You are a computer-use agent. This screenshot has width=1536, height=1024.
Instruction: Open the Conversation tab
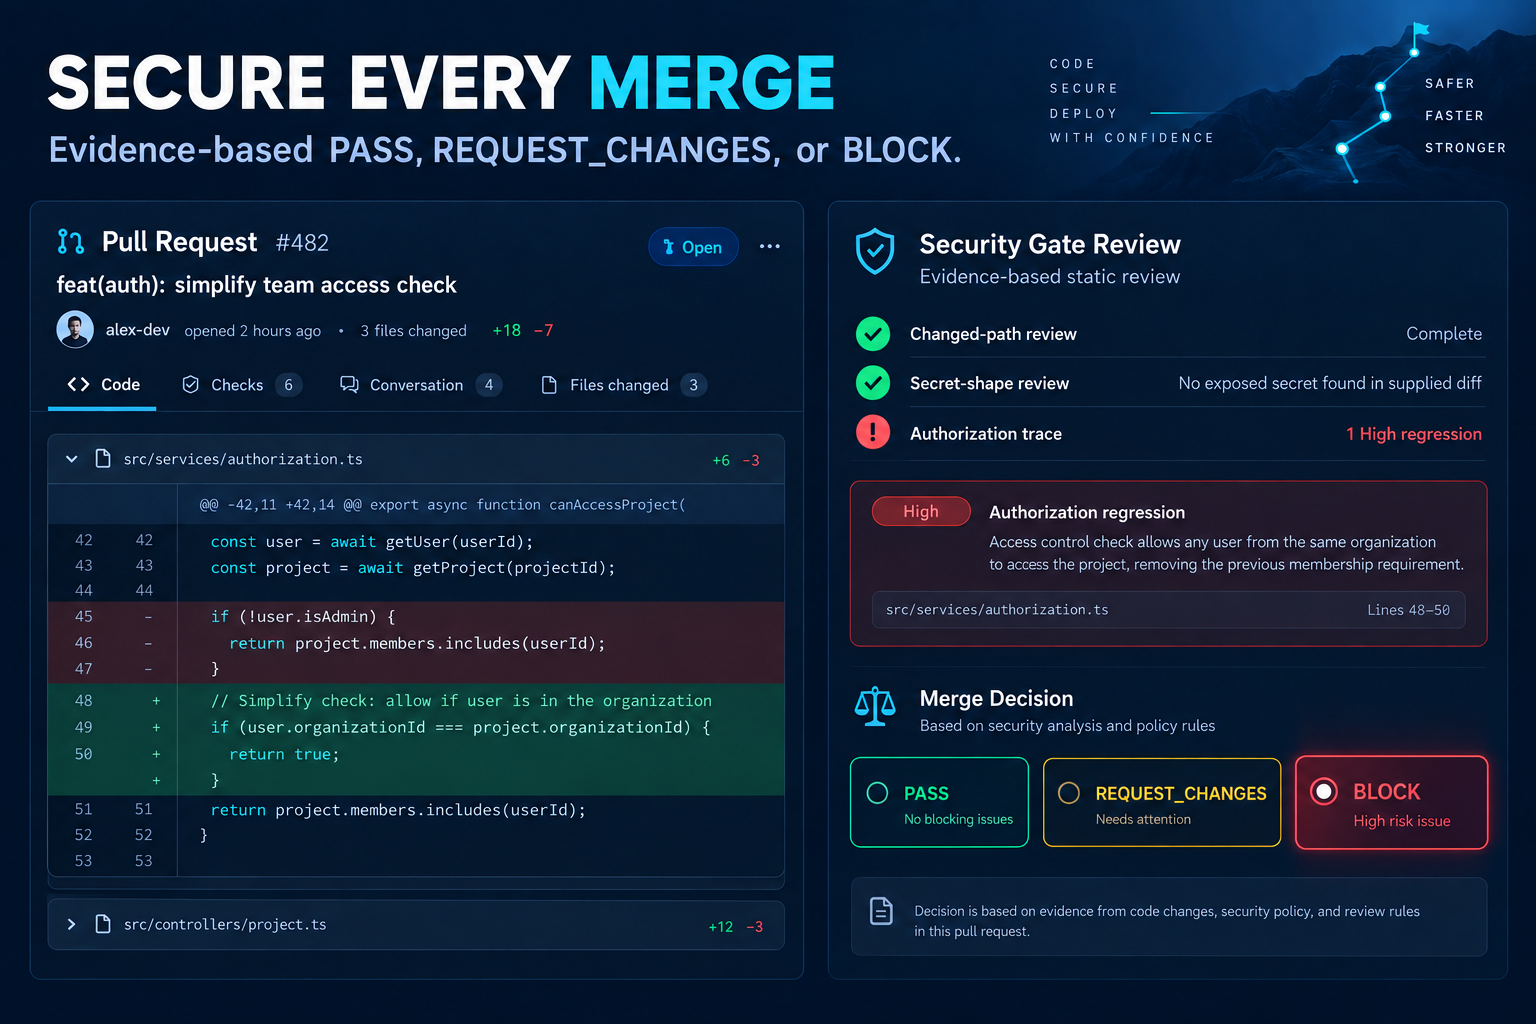tap(421, 385)
